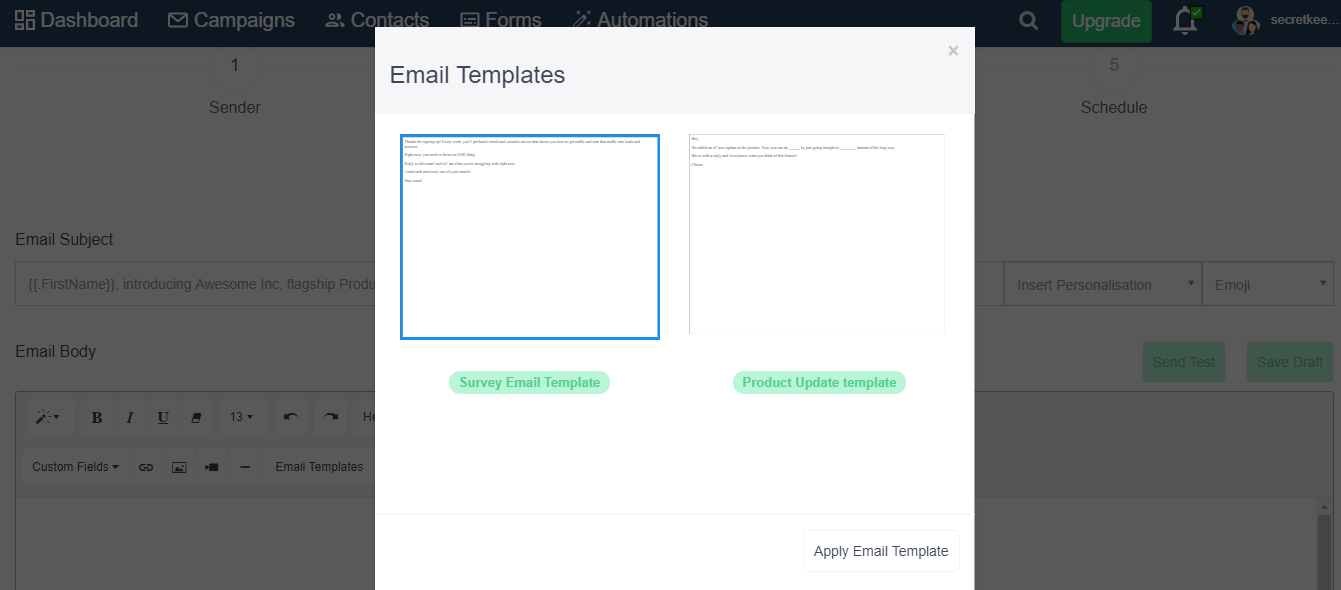Click the search magnifier icon
The image size is (1341, 590).
(1028, 21)
